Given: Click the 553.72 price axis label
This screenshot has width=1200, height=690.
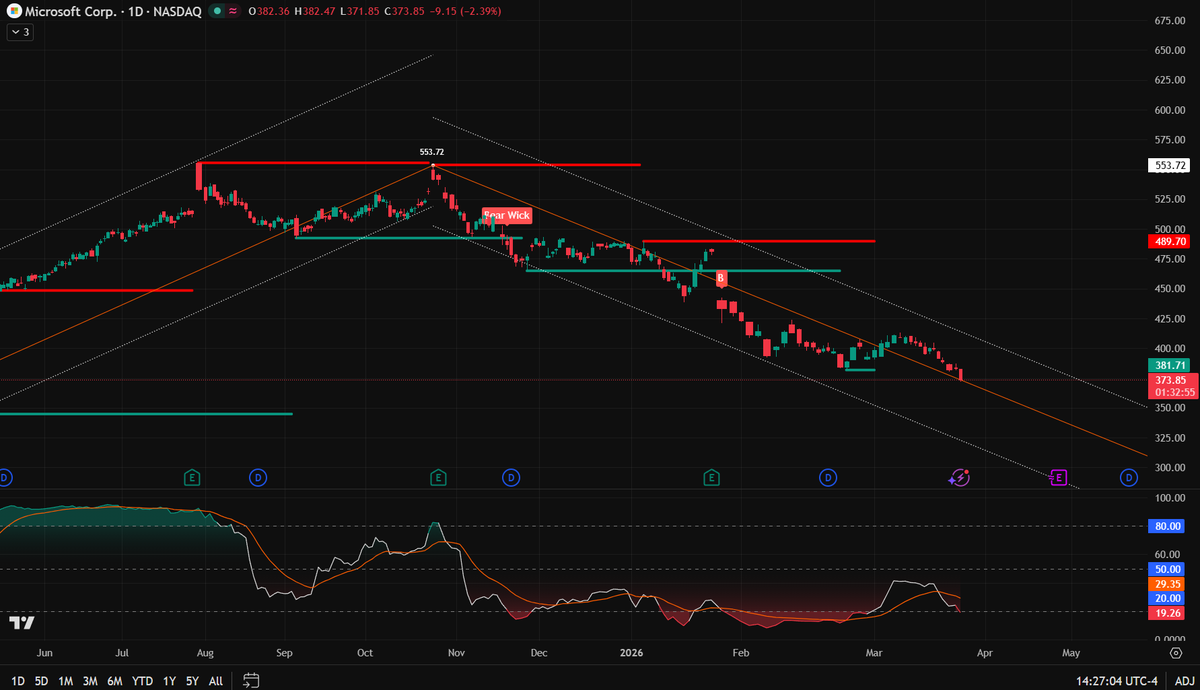Looking at the screenshot, I should coord(1169,165).
